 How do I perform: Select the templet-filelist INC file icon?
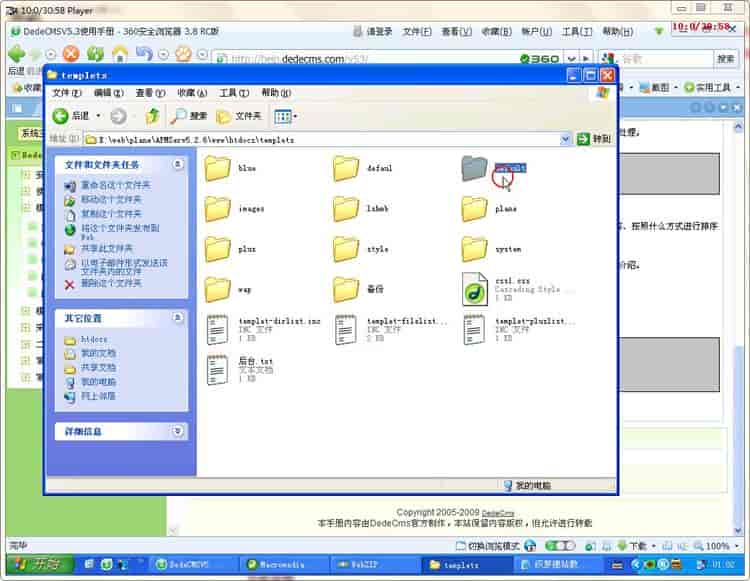coord(346,329)
